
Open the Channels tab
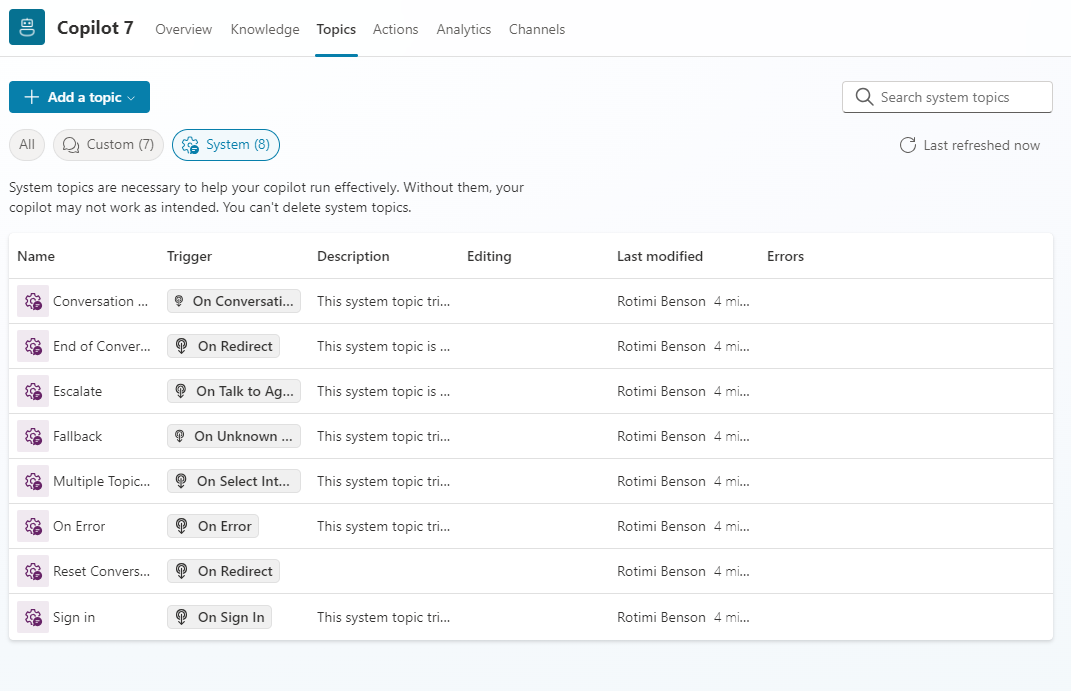point(537,29)
